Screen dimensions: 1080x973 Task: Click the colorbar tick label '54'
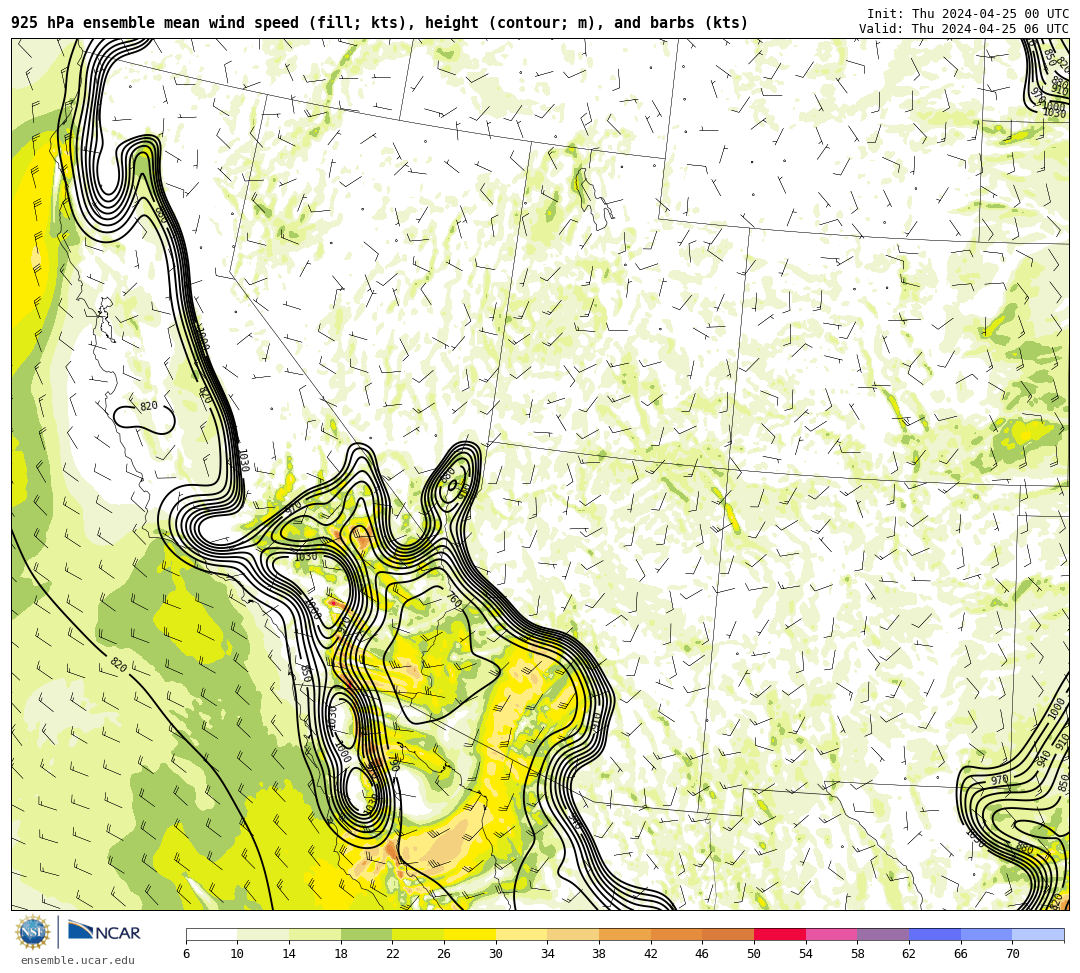pos(806,954)
